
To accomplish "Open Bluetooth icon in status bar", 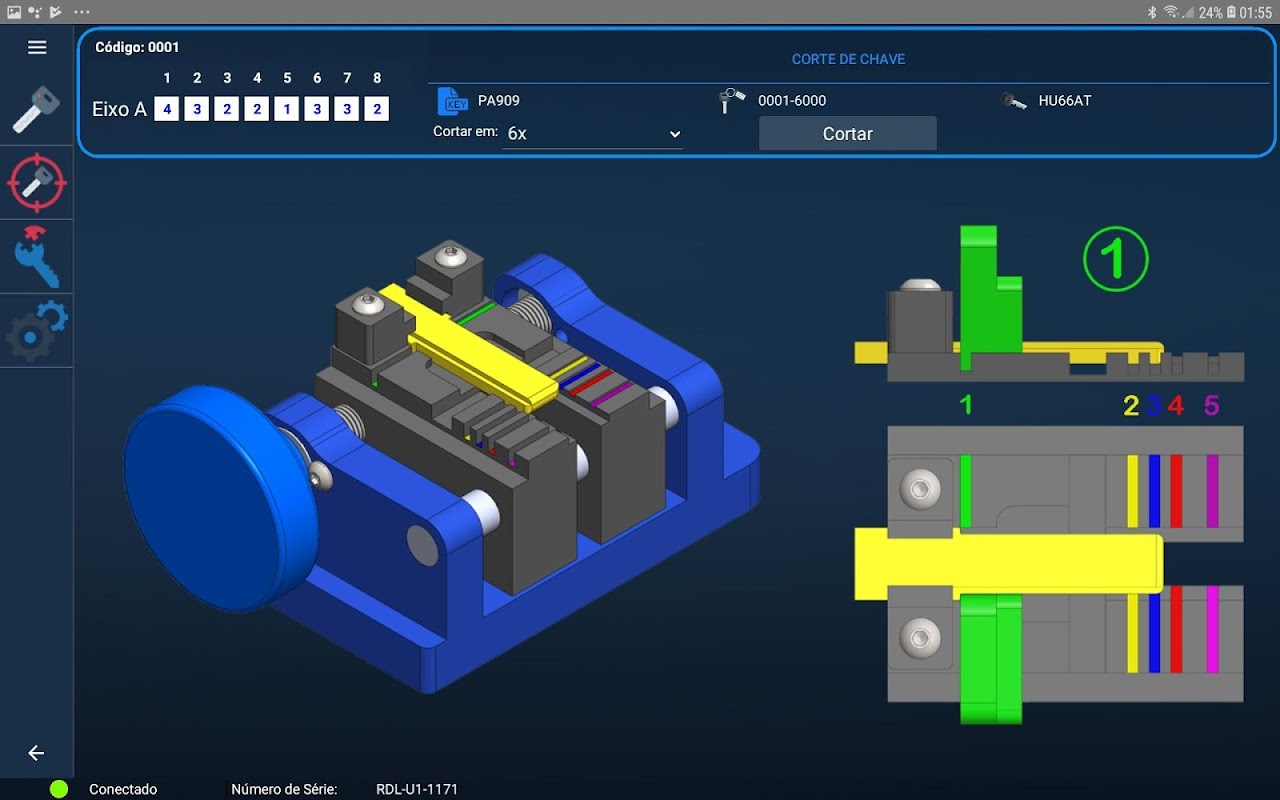I will pyautogui.click(x=1152, y=12).
